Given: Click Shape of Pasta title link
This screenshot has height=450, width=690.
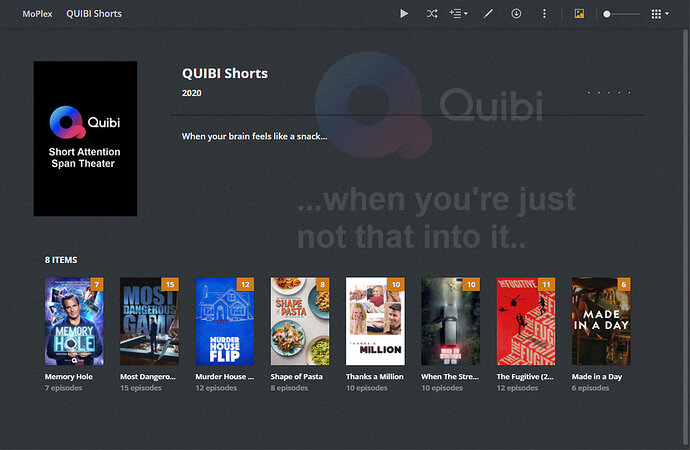Looking at the screenshot, I should pos(297,377).
